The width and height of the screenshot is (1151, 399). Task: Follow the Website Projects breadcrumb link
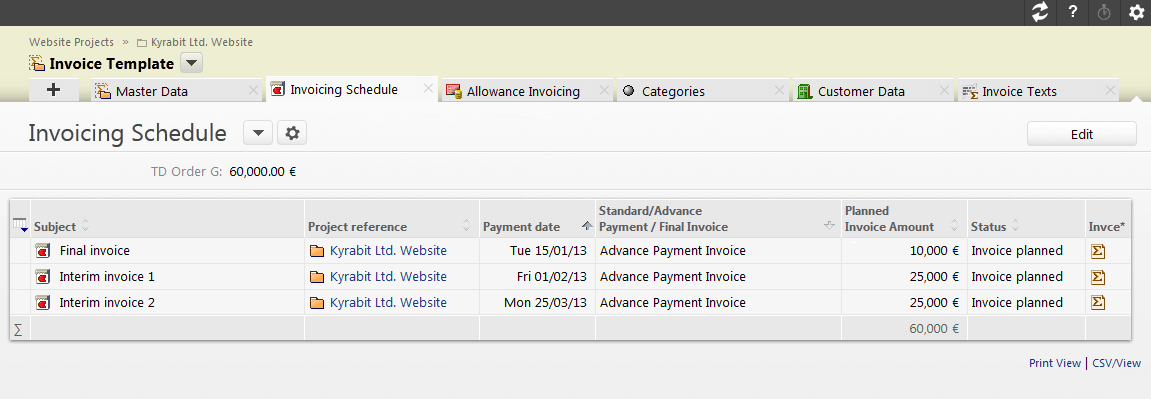(71, 42)
